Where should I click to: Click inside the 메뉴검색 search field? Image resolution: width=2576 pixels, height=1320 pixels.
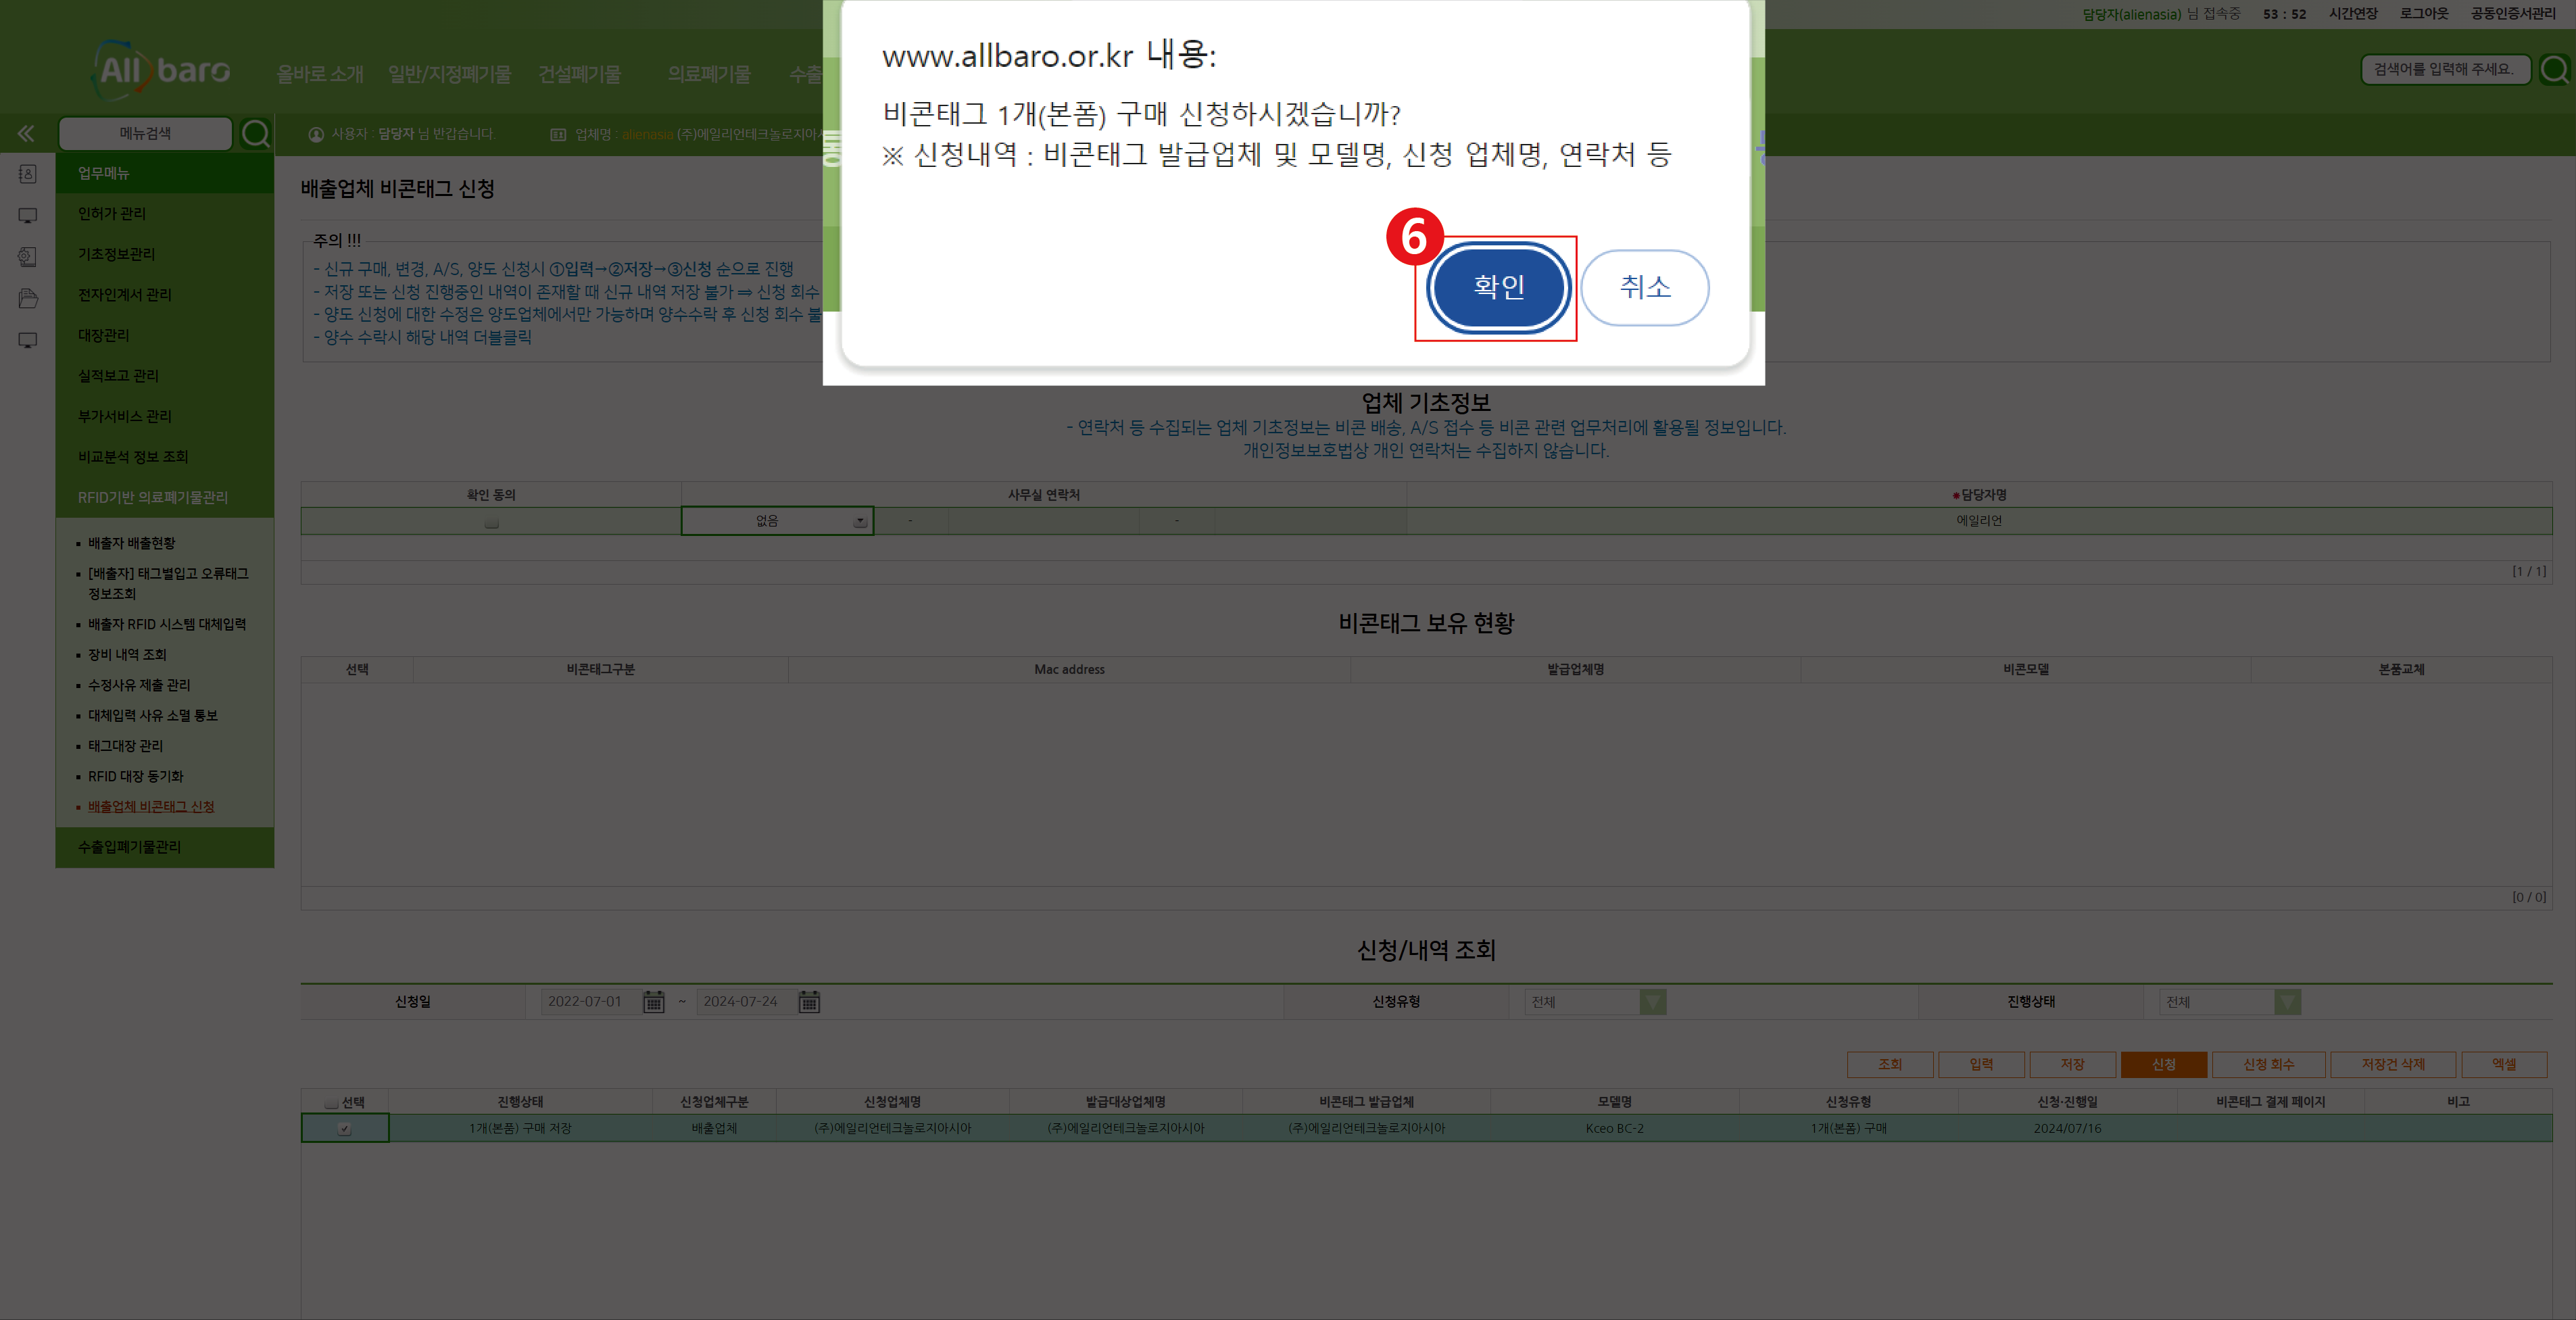[x=145, y=133]
